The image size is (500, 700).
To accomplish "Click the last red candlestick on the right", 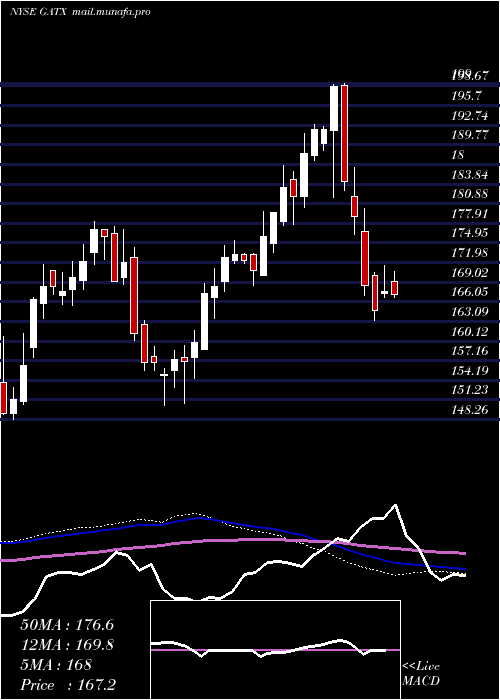I will (x=394, y=288).
